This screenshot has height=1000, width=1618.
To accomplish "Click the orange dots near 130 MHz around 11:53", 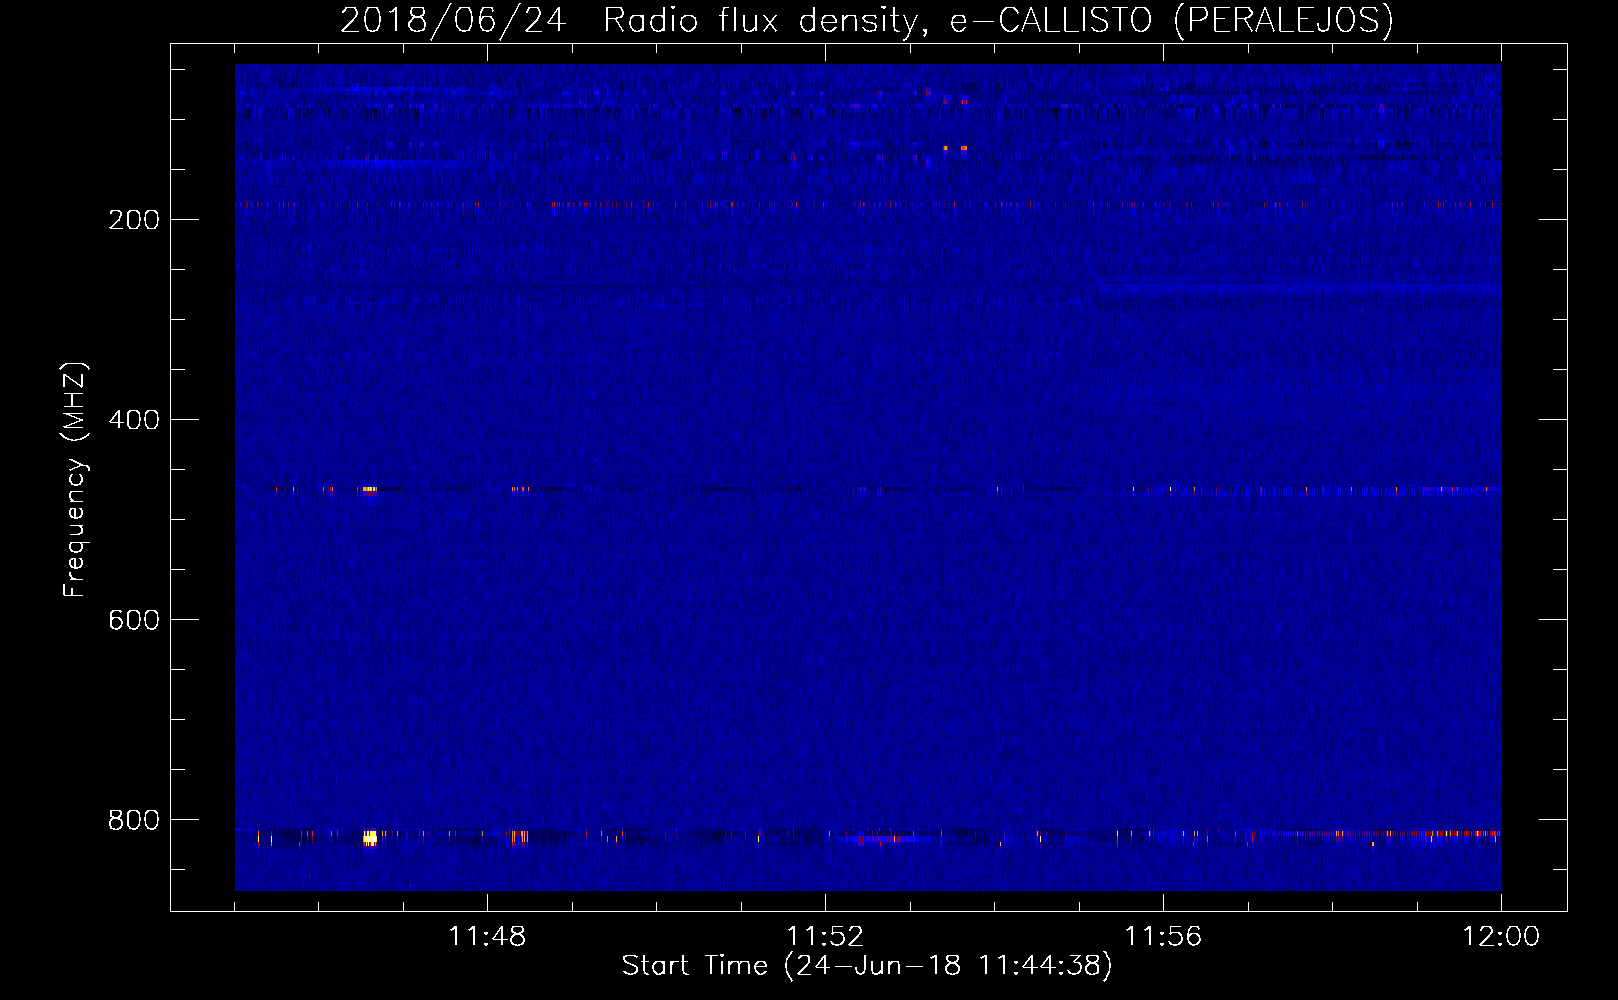I will tap(955, 148).
